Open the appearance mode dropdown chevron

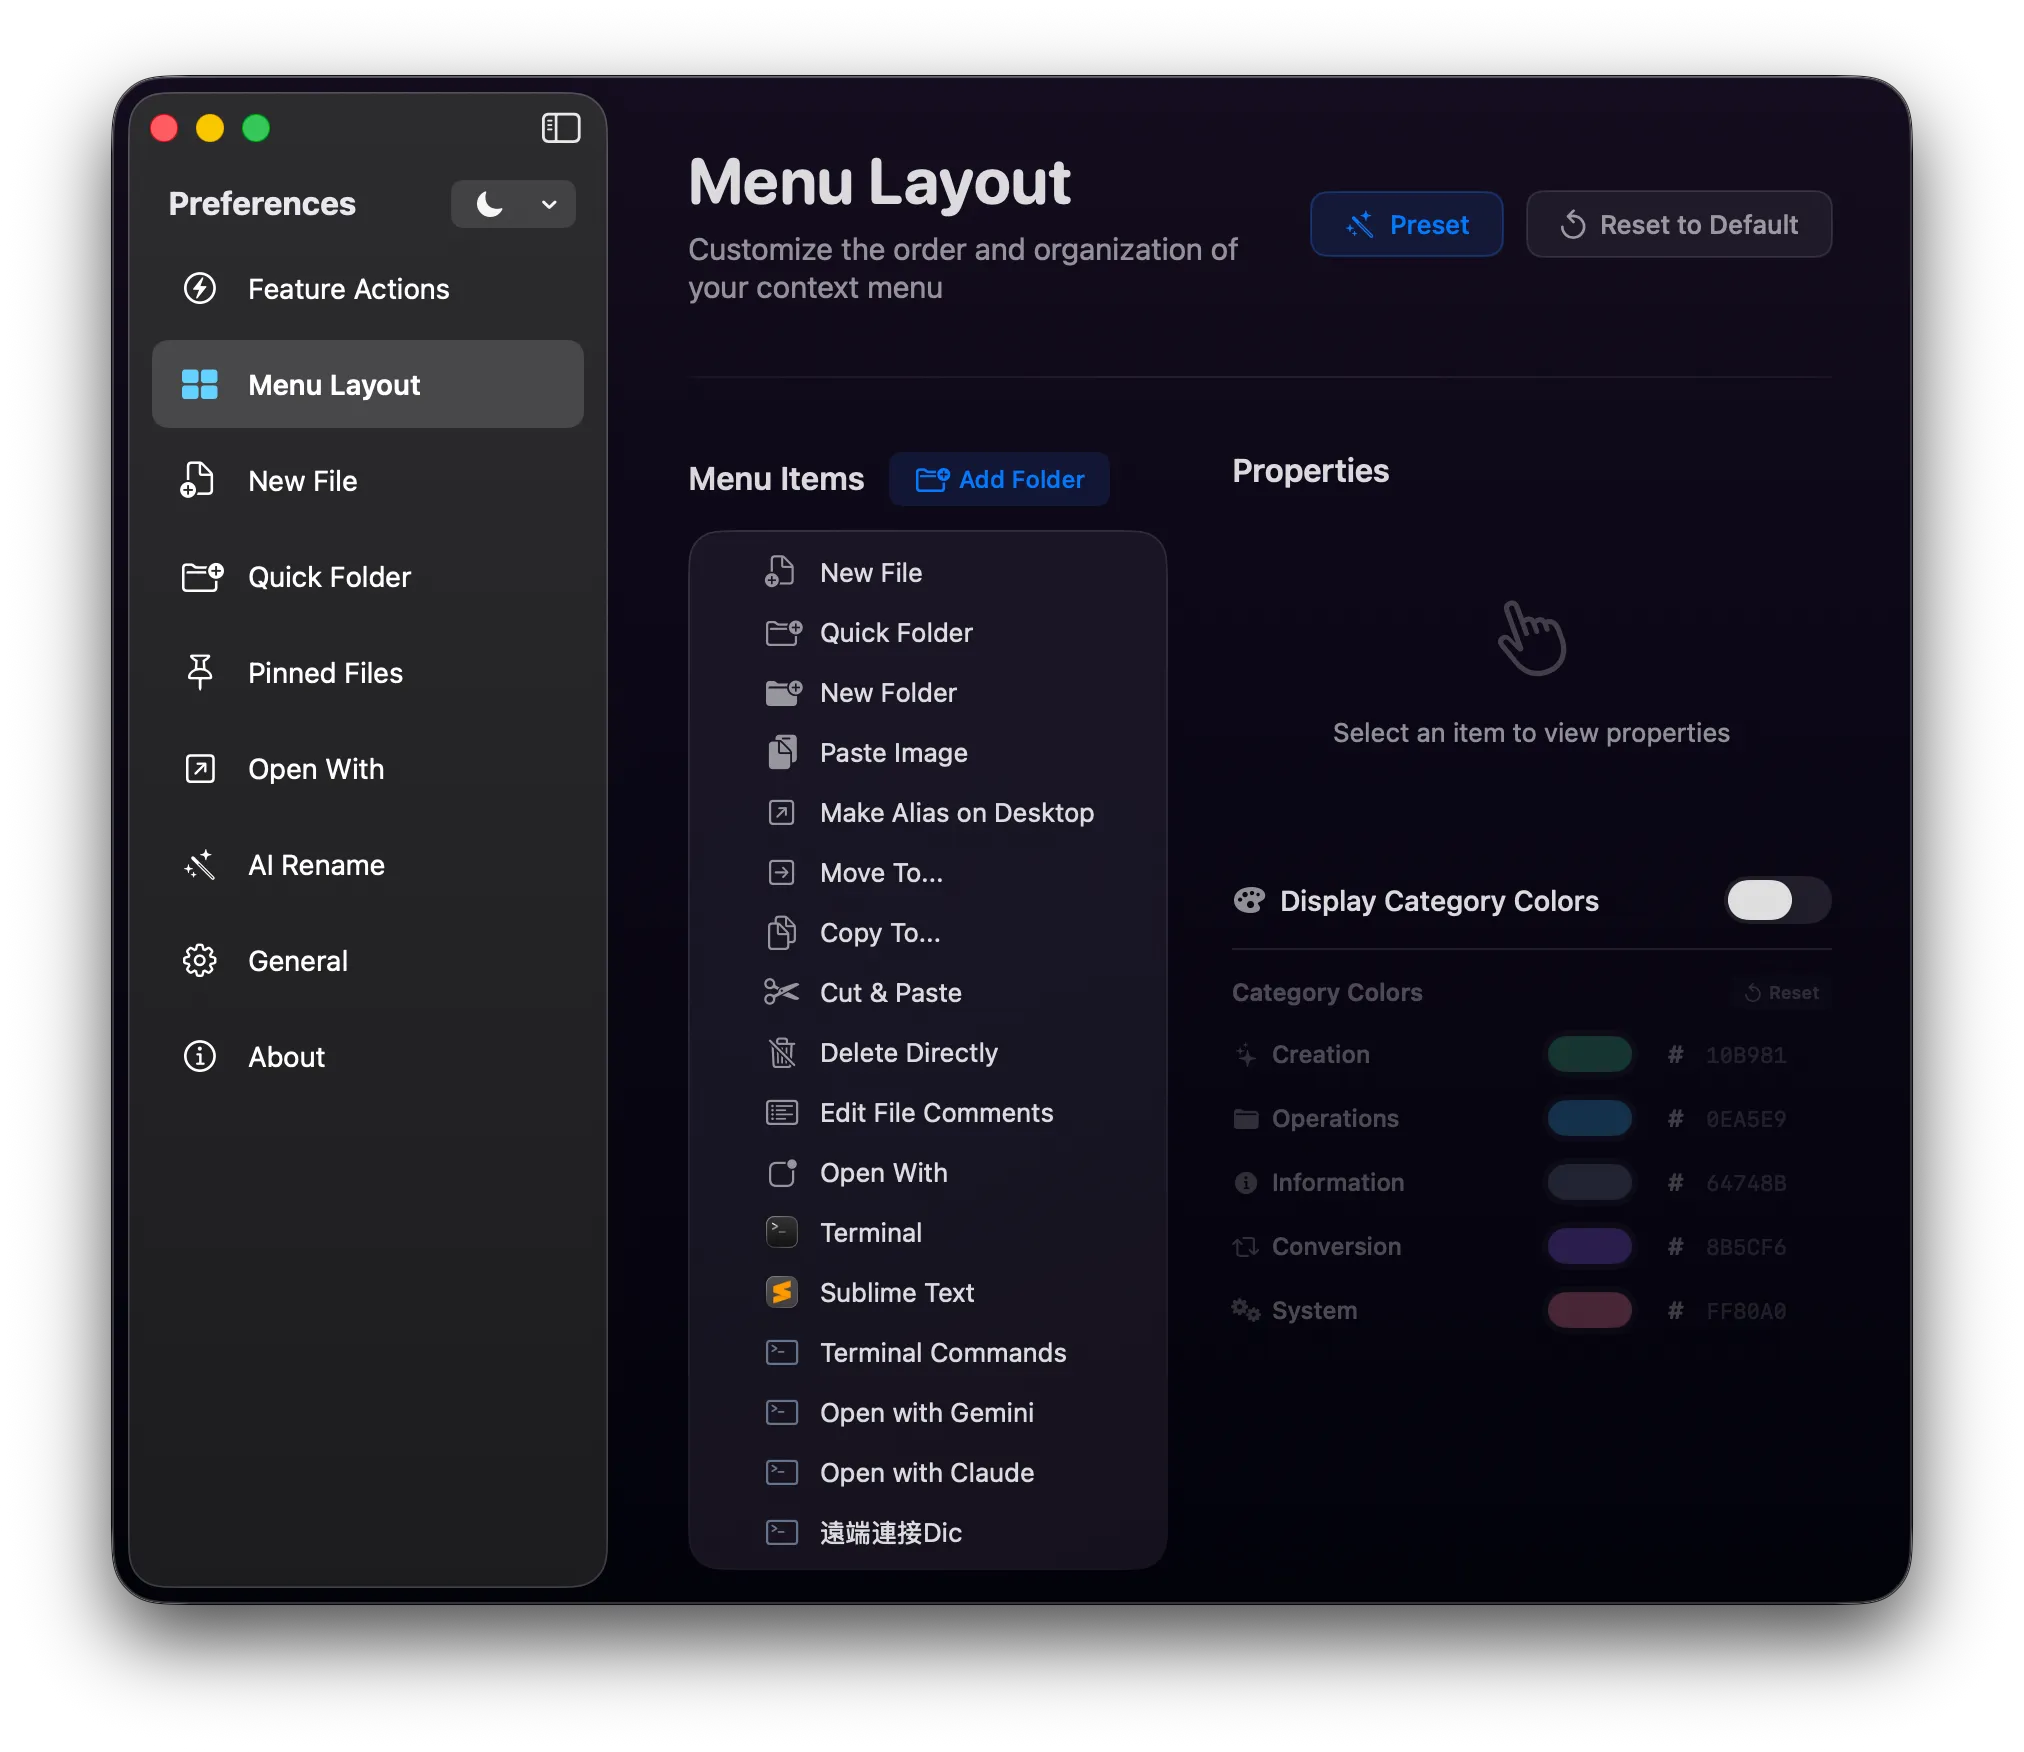pyautogui.click(x=549, y=204)
